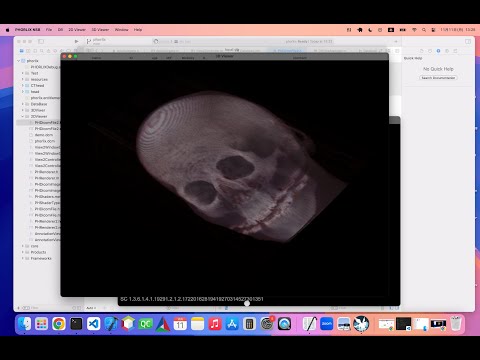Open the 2D Viewer menu
480x360 pixels.
click(77, 30)
